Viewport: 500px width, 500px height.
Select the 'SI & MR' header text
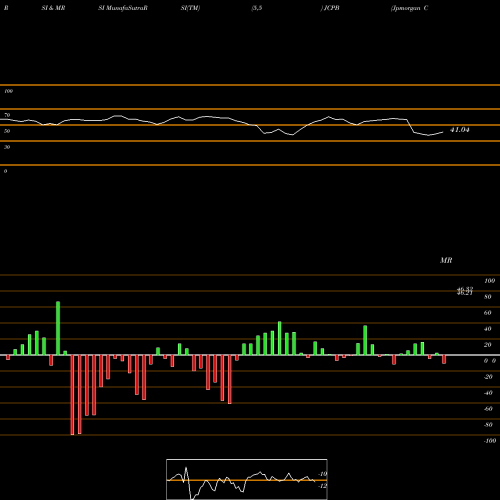coord(53,8)
